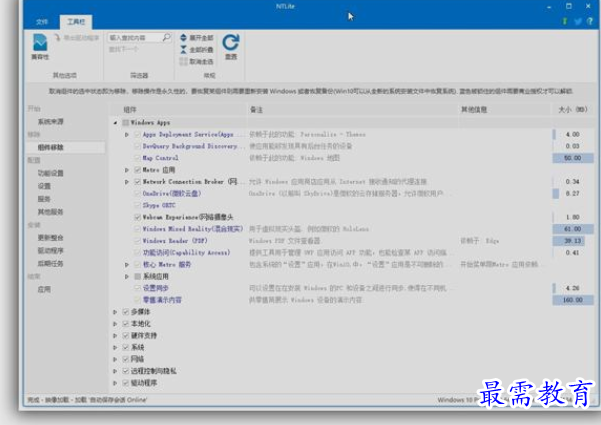Open 应用 page in the sidebar
Screen dimensions: 601x425
pos(44,289)
